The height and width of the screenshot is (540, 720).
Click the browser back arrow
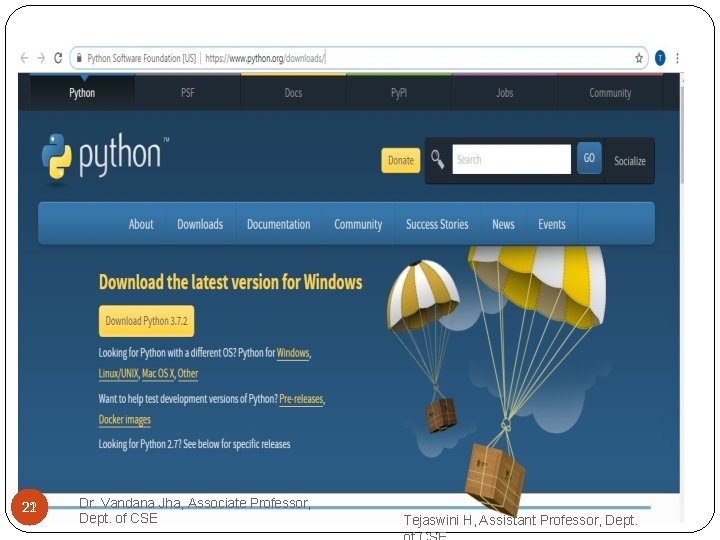[24, 58]
